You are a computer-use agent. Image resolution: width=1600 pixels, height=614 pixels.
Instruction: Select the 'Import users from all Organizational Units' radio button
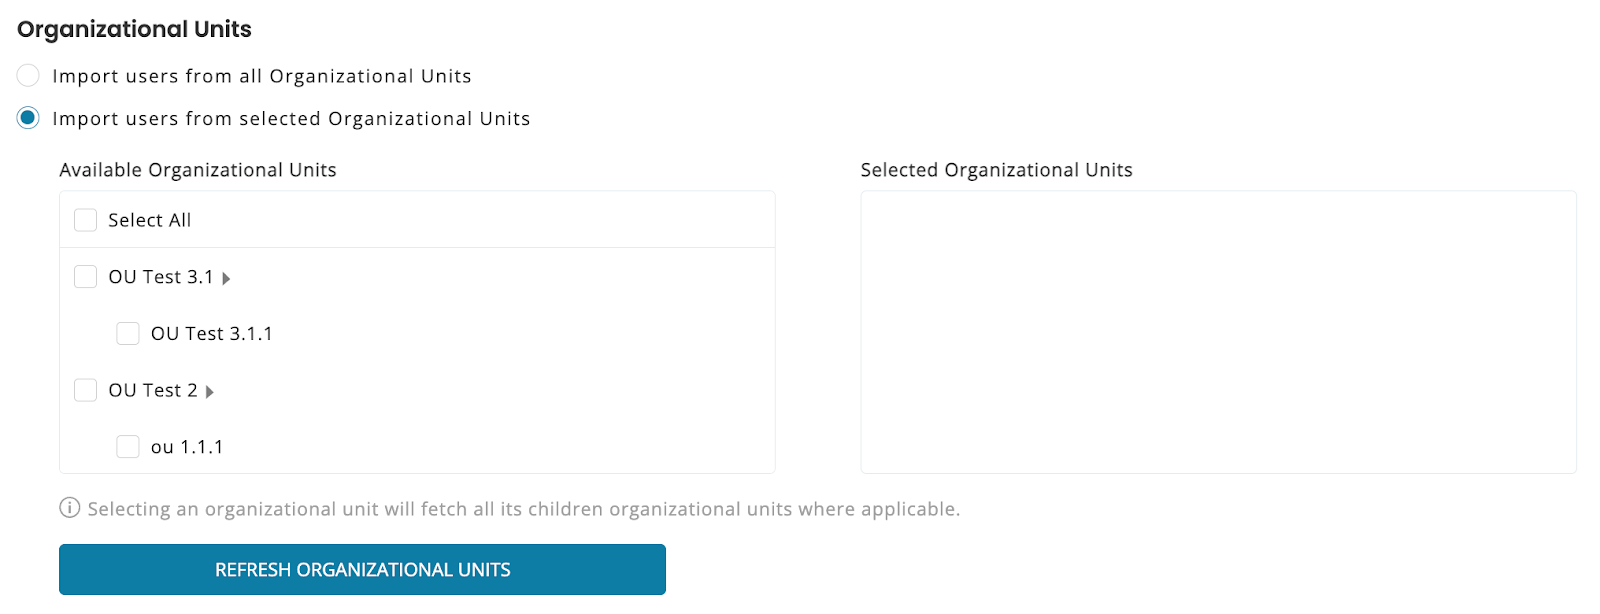click(x=28, y=76)
